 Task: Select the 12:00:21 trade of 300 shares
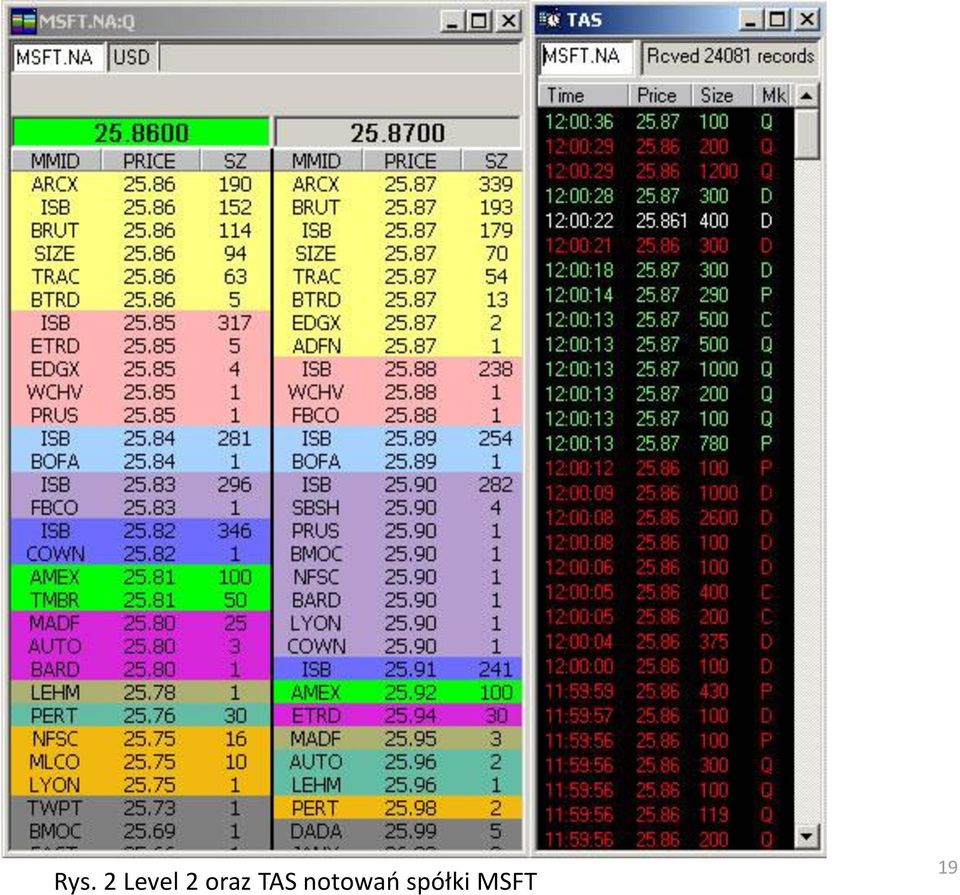[x=666, y=245]
